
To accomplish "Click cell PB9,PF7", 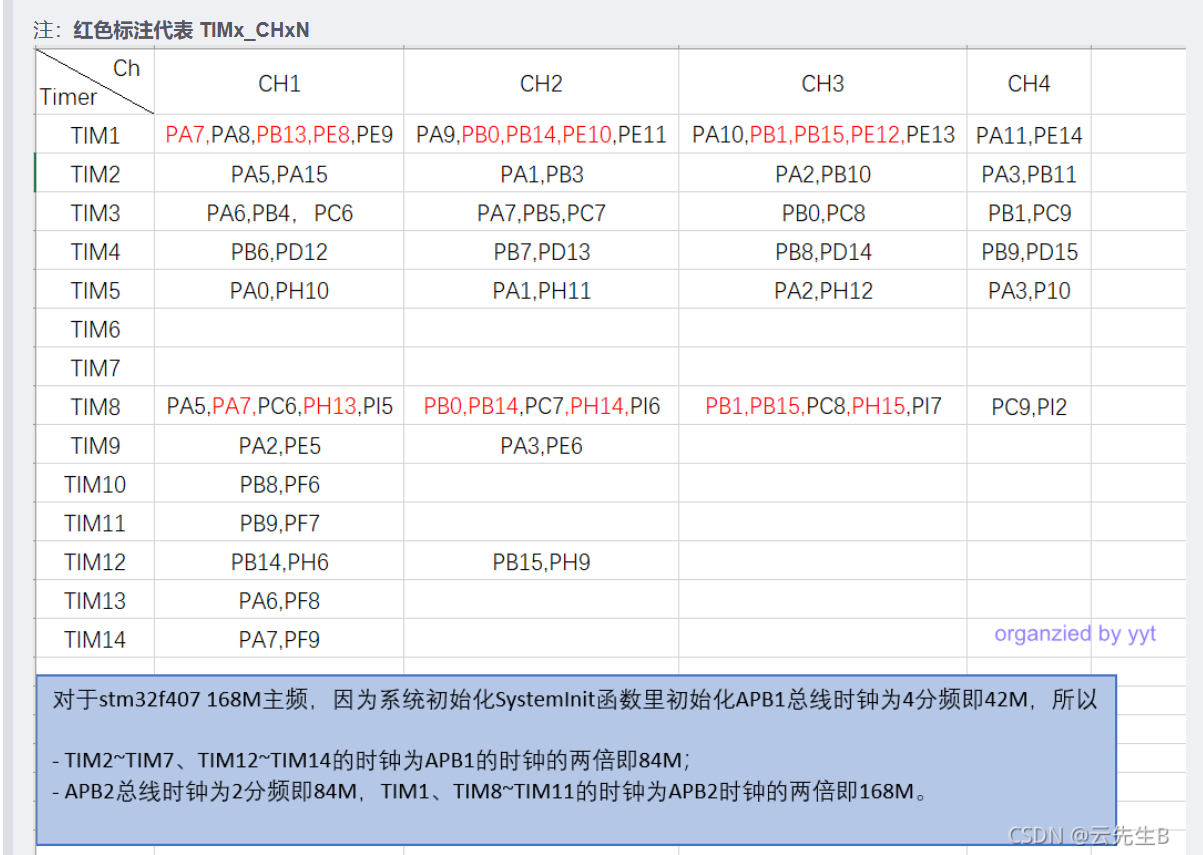I will coord(279,523).
